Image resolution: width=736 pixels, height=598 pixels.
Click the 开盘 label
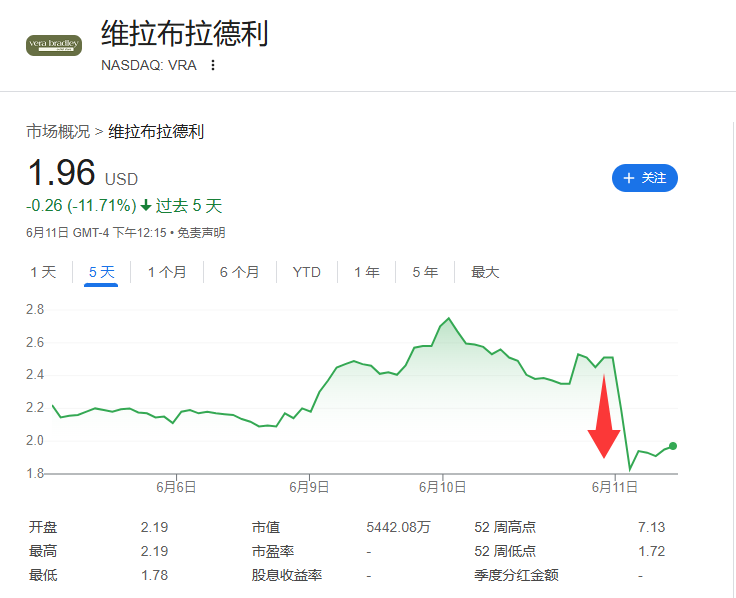[x=43, y=527]
